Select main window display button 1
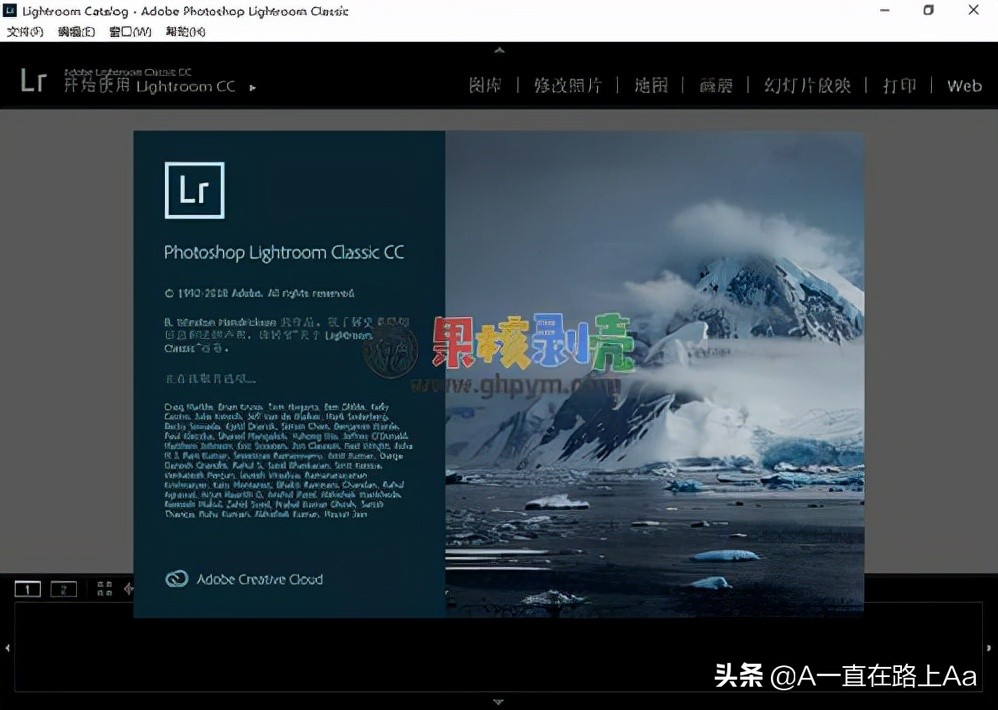The image size is (998, 710). pyautogui.click(x=27, y=589)
